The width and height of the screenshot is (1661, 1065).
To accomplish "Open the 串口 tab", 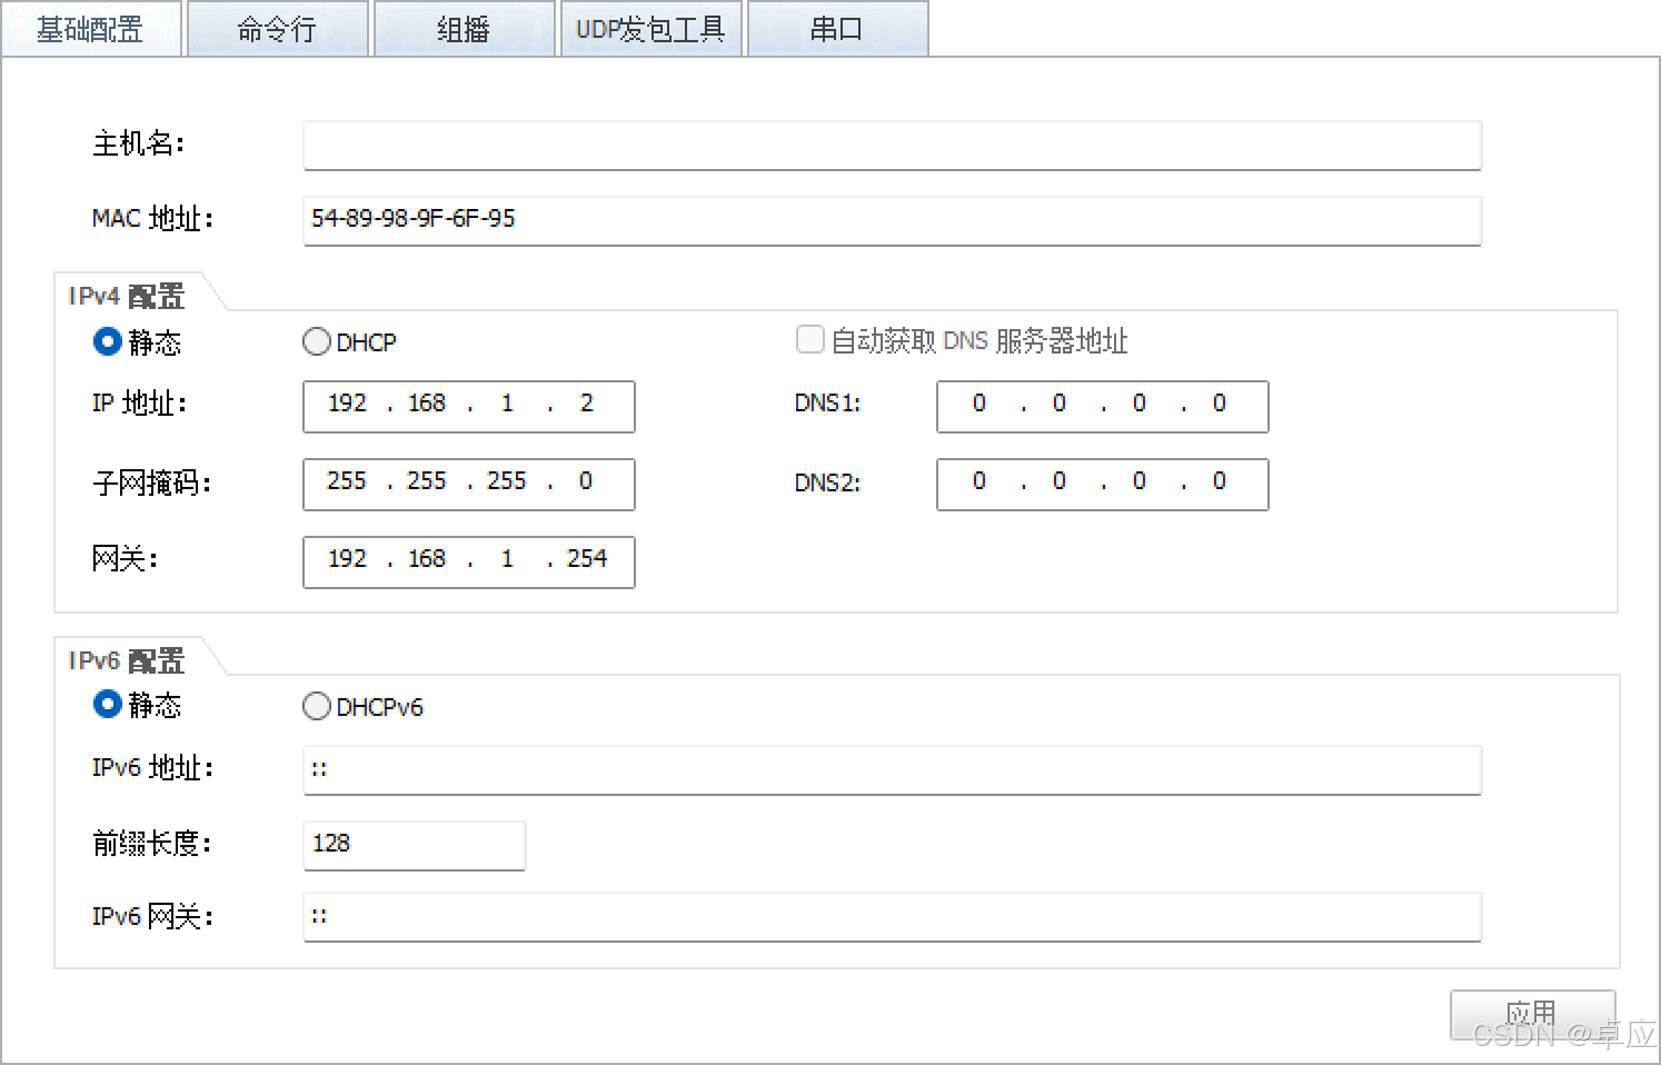I will pos(838,29).
